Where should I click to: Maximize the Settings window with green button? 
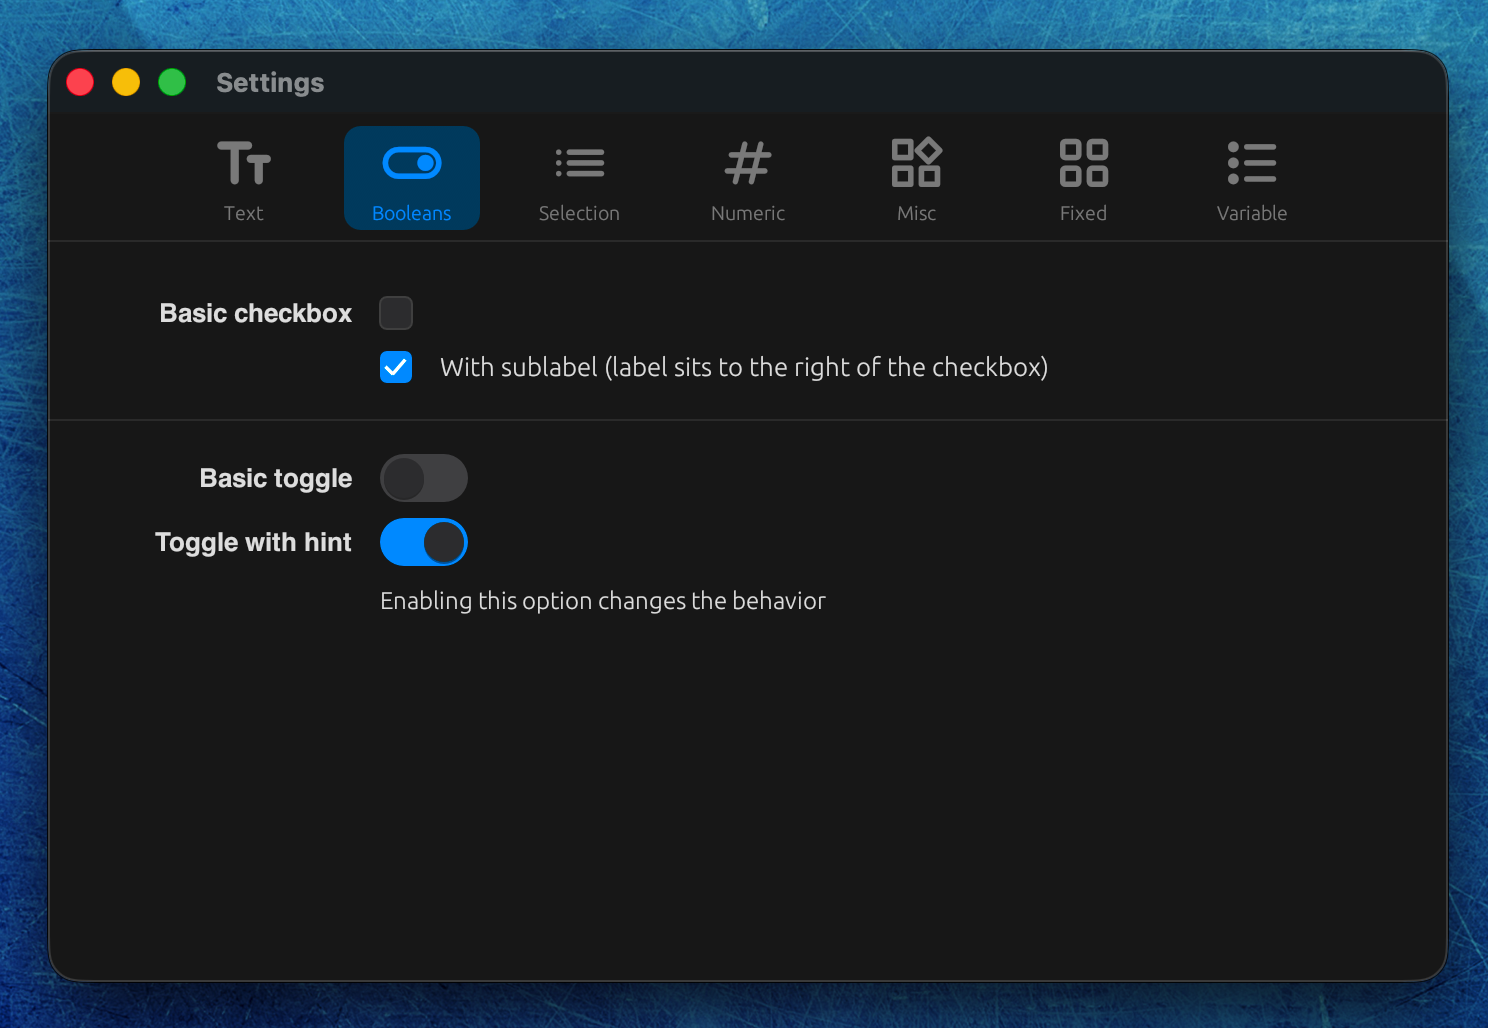tap(172, 82)
